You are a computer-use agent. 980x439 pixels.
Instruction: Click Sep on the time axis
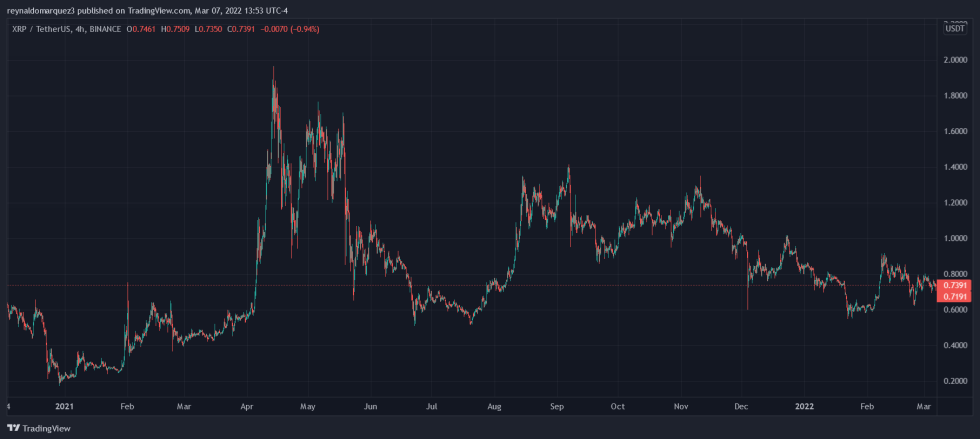coord(558,407)
